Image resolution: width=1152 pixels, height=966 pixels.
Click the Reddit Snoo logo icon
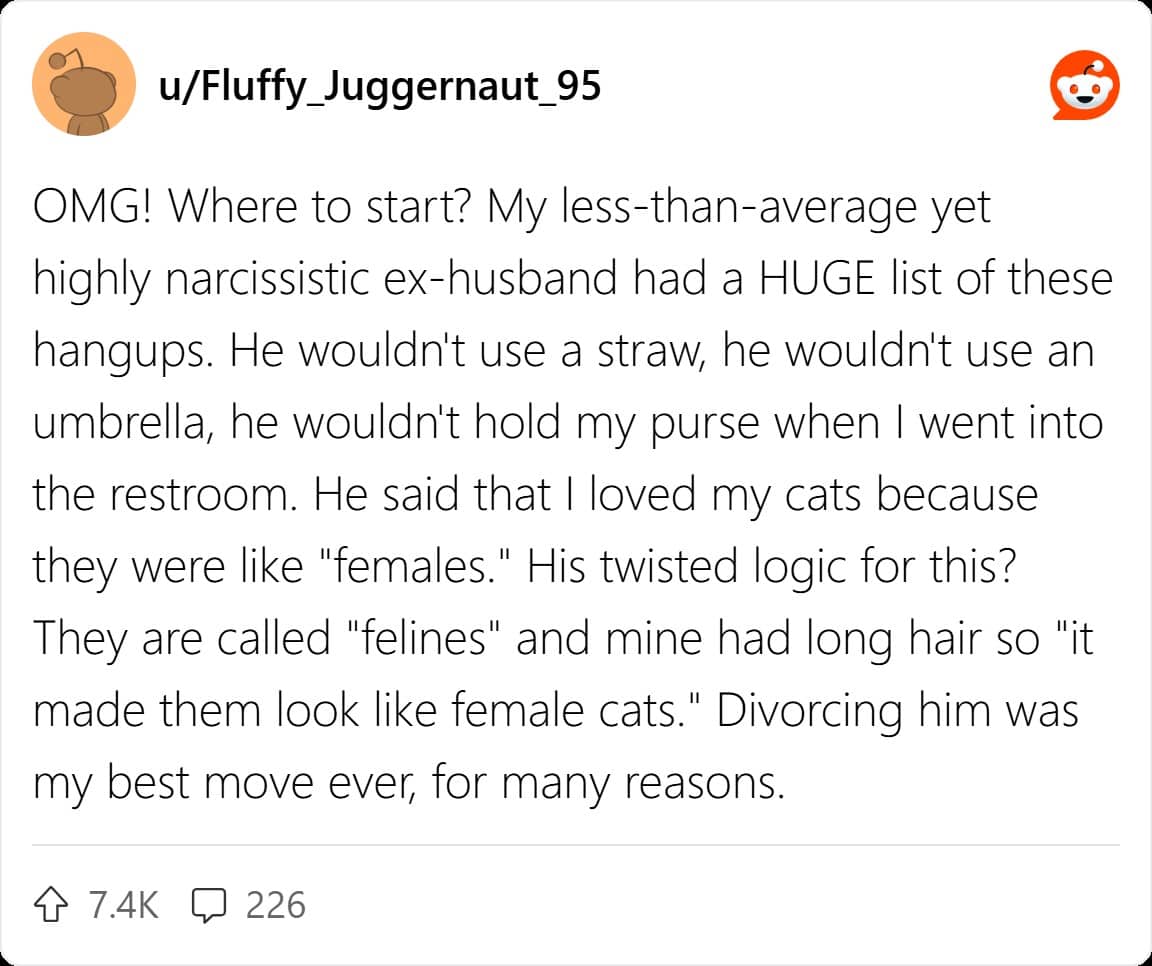coord(1085,87)
